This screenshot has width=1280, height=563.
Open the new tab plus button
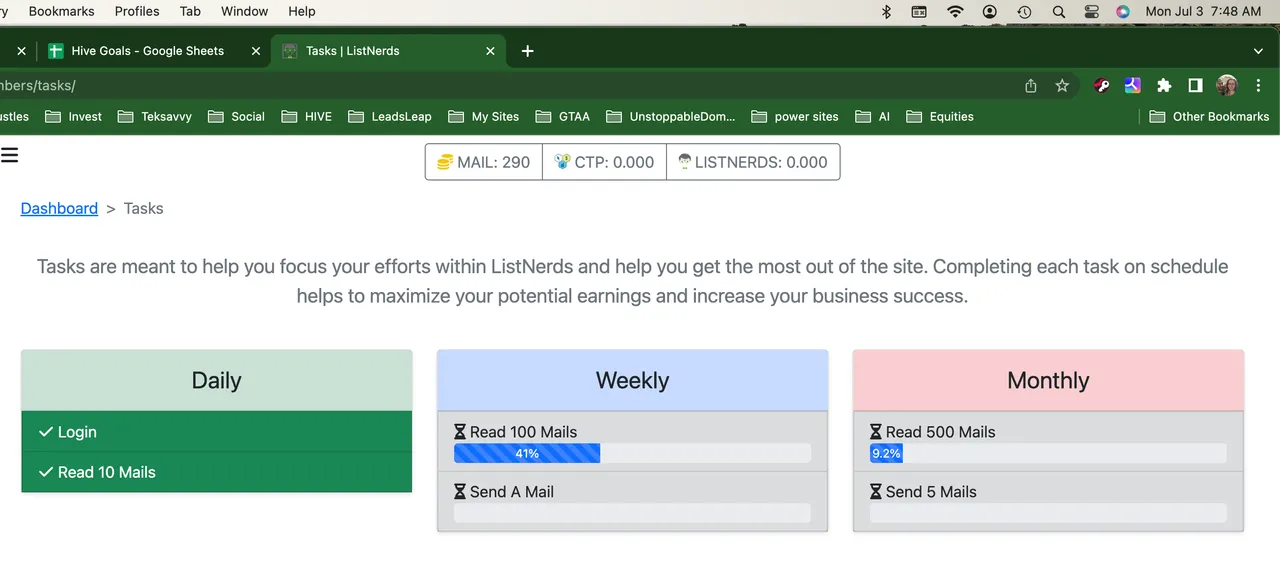(x=528, y=51)
